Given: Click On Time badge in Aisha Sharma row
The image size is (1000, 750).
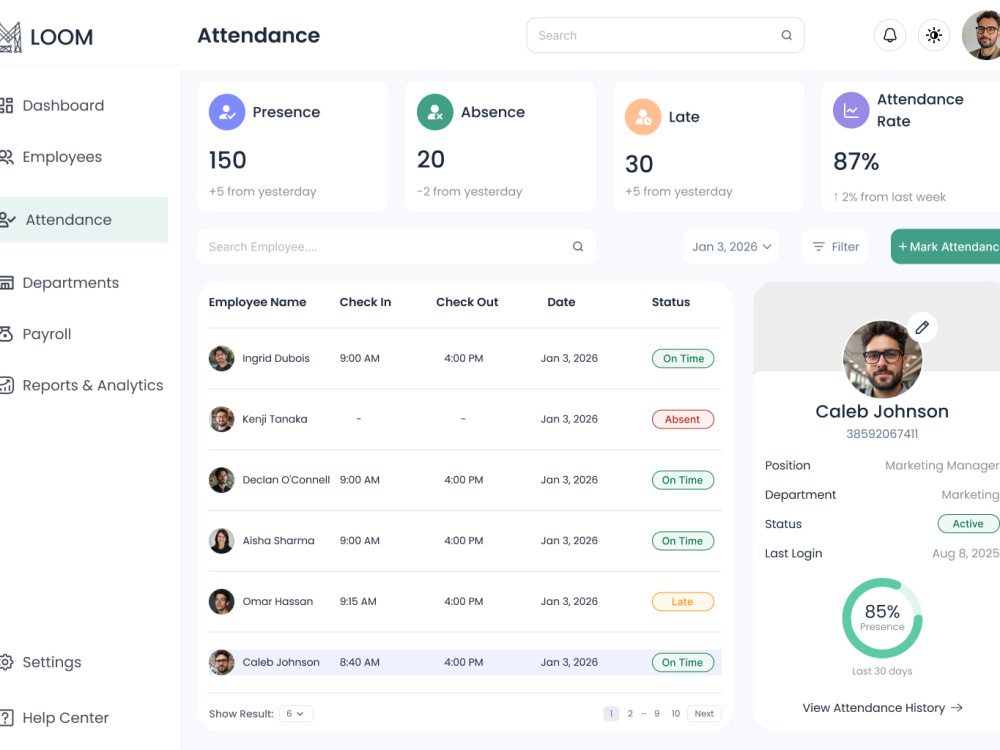Looking at the screenshot, I should [682, 541].
